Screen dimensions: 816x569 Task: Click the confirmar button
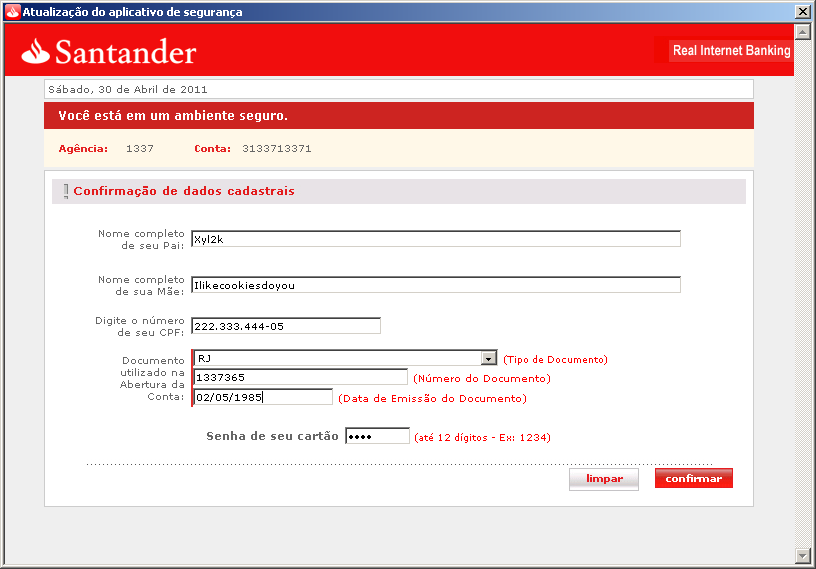(x=694, y=478)
